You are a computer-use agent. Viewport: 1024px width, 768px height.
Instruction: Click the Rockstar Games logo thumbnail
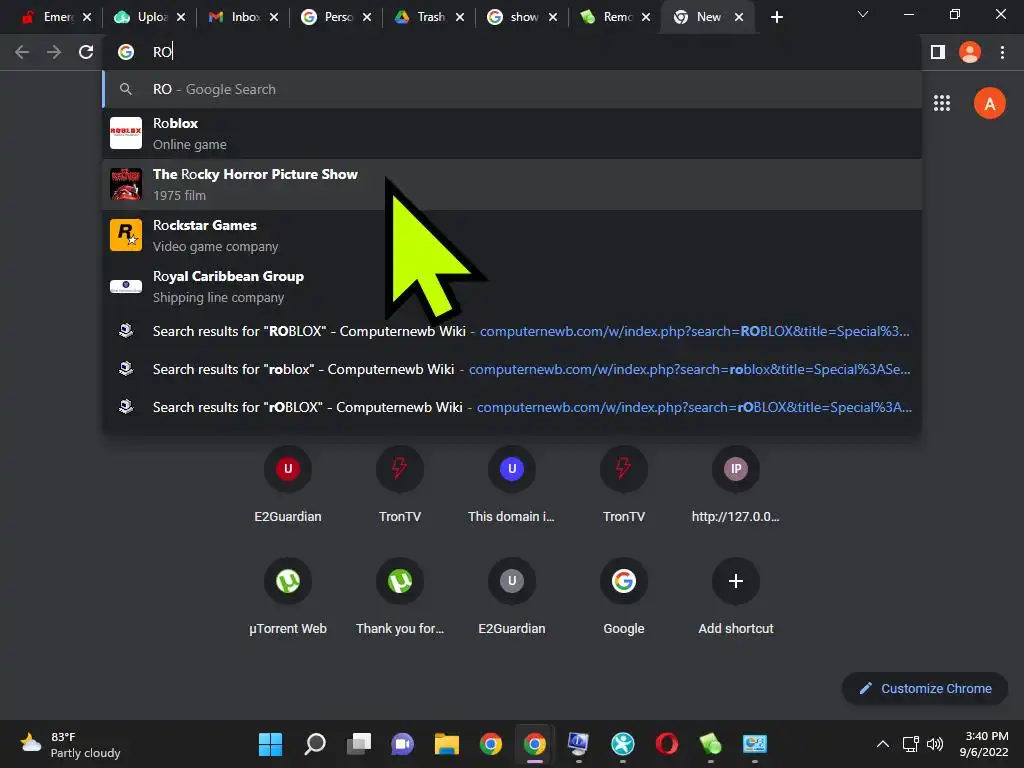click(126, 235)
